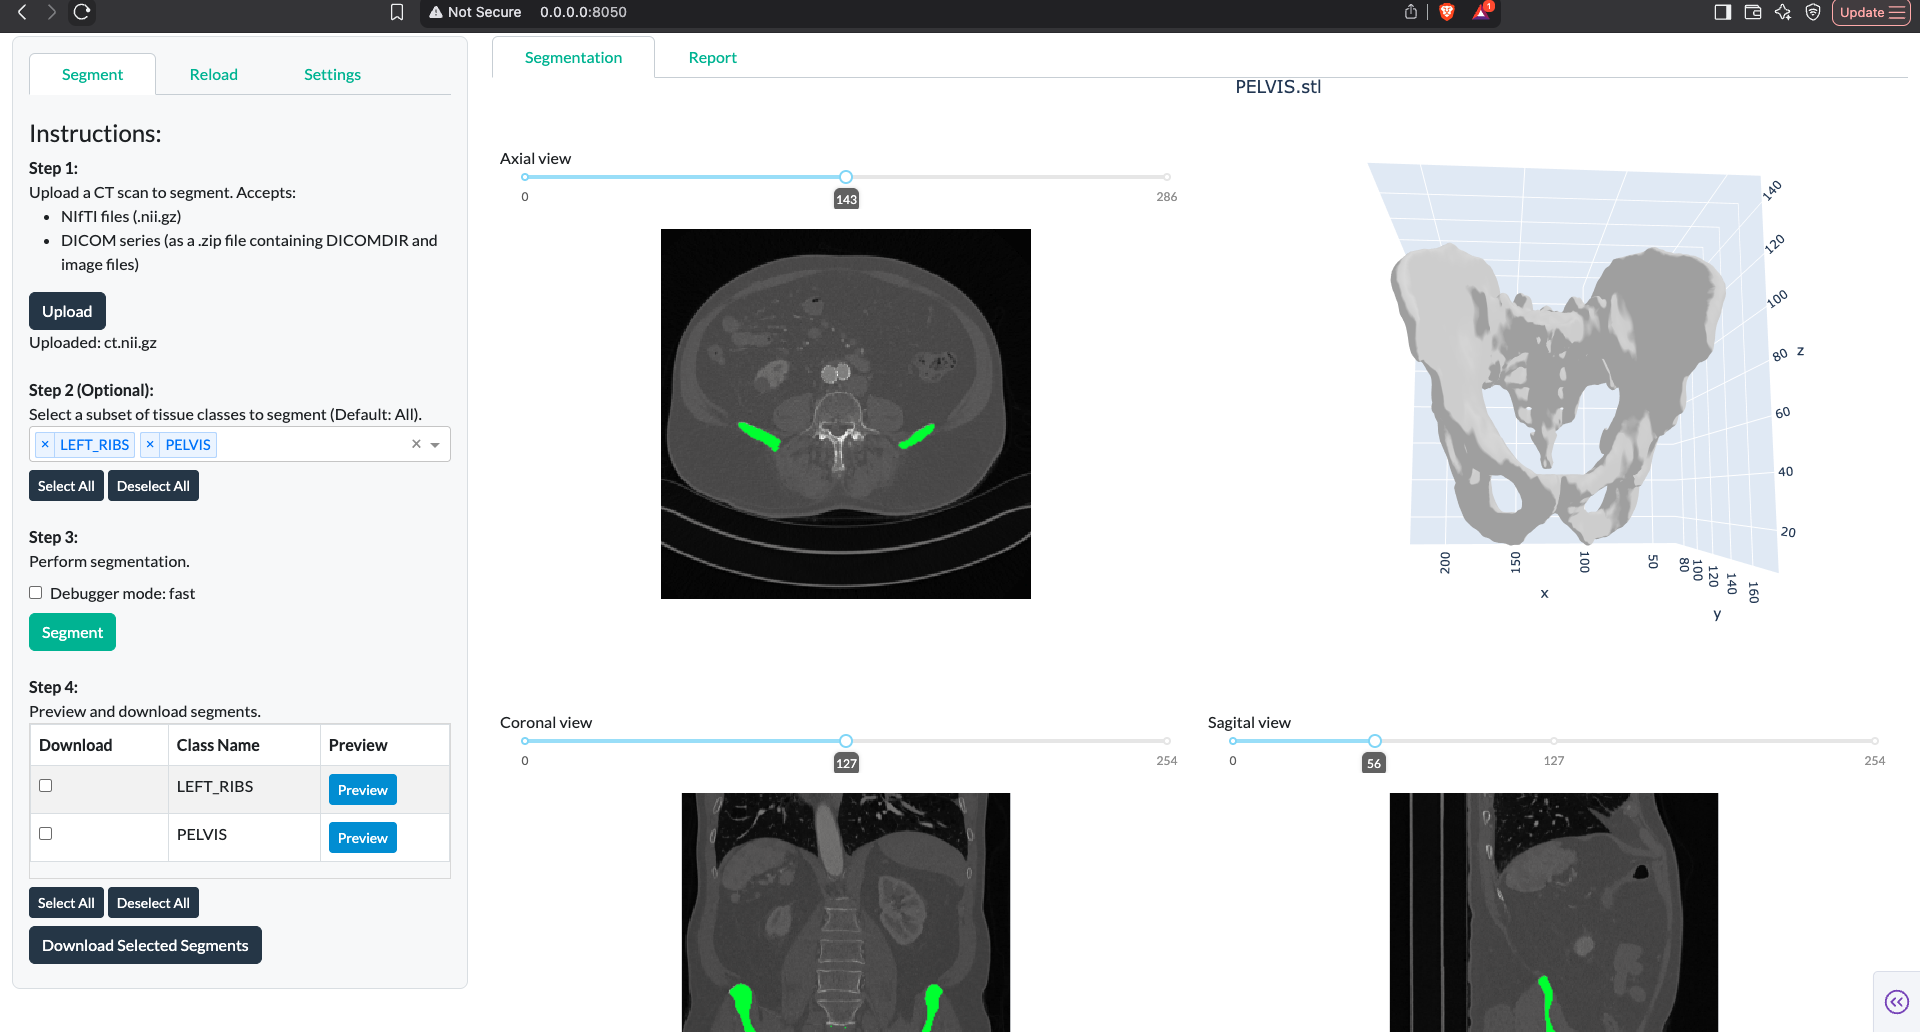Click Download Selected Segments
This screenshot has height=1032, width=1920.
pyautogui.click(x=145, y=945)
